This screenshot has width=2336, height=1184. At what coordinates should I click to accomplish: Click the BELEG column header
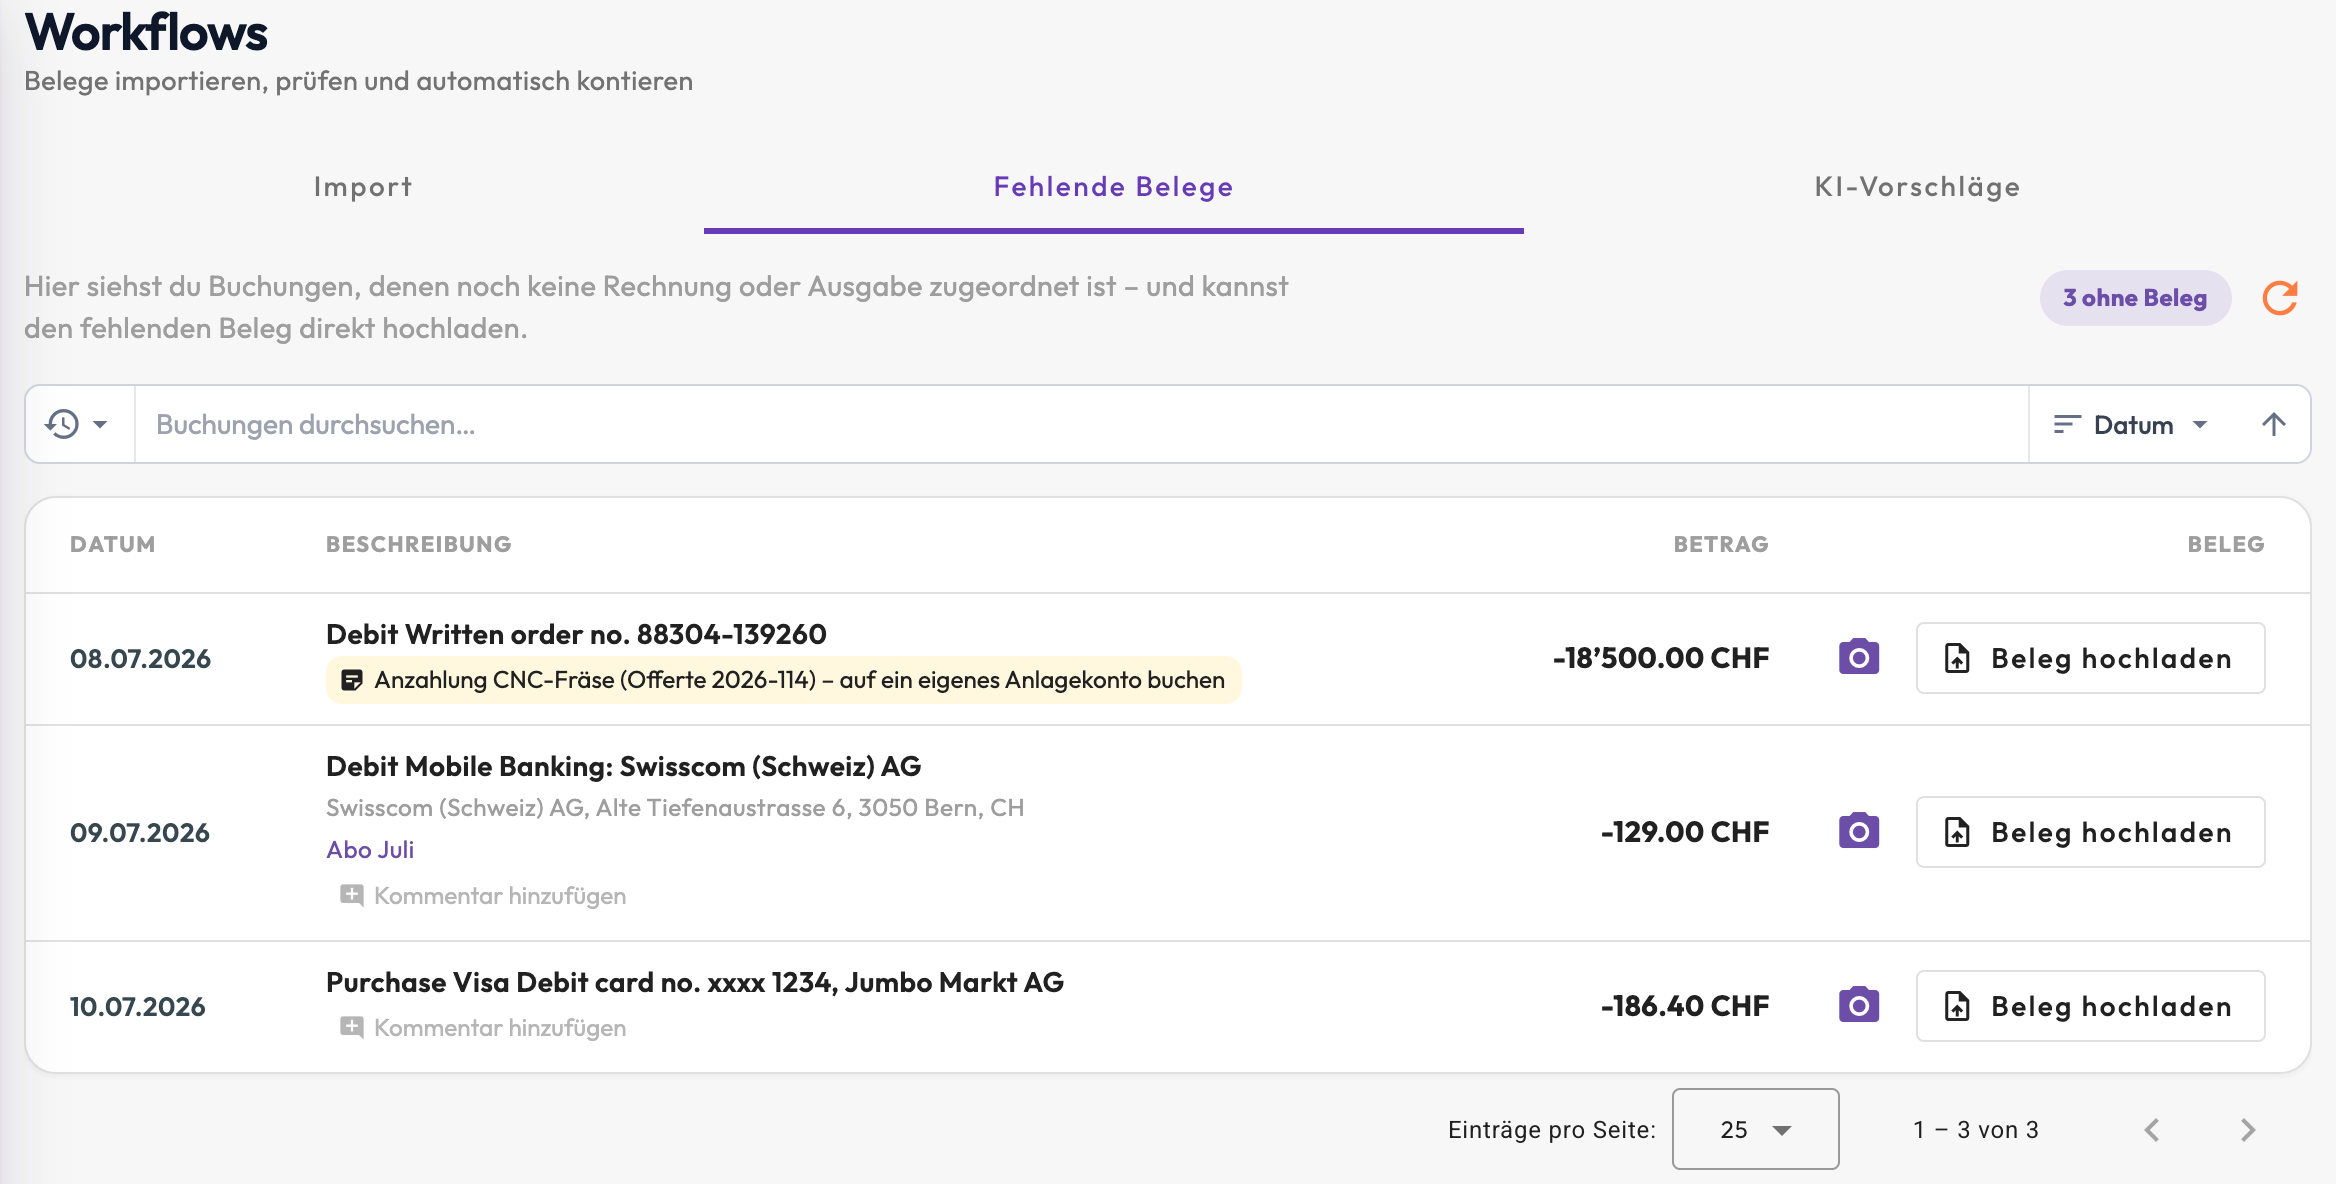pyautogui.click(x=2226, y=544)
